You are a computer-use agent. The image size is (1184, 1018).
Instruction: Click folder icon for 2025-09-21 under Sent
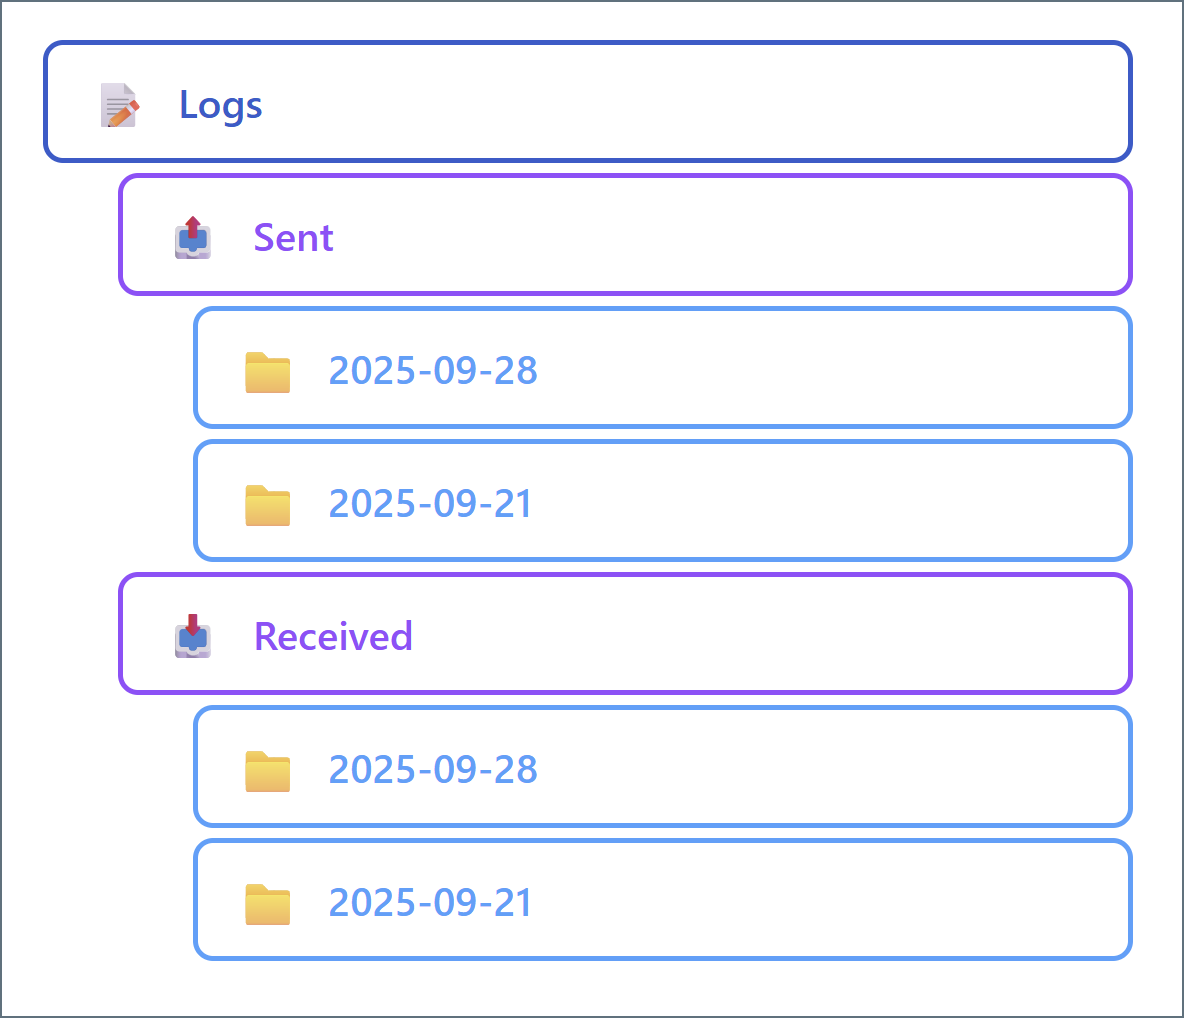point(268,504)
